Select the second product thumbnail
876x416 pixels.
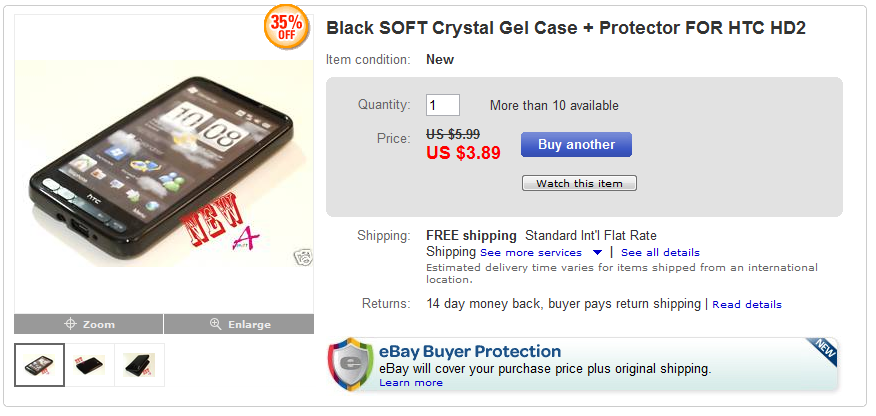point(90,365)
